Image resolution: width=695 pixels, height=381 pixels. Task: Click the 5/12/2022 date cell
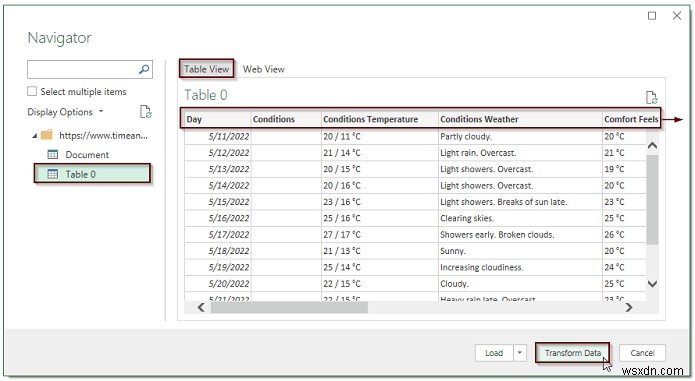[218, 153]
